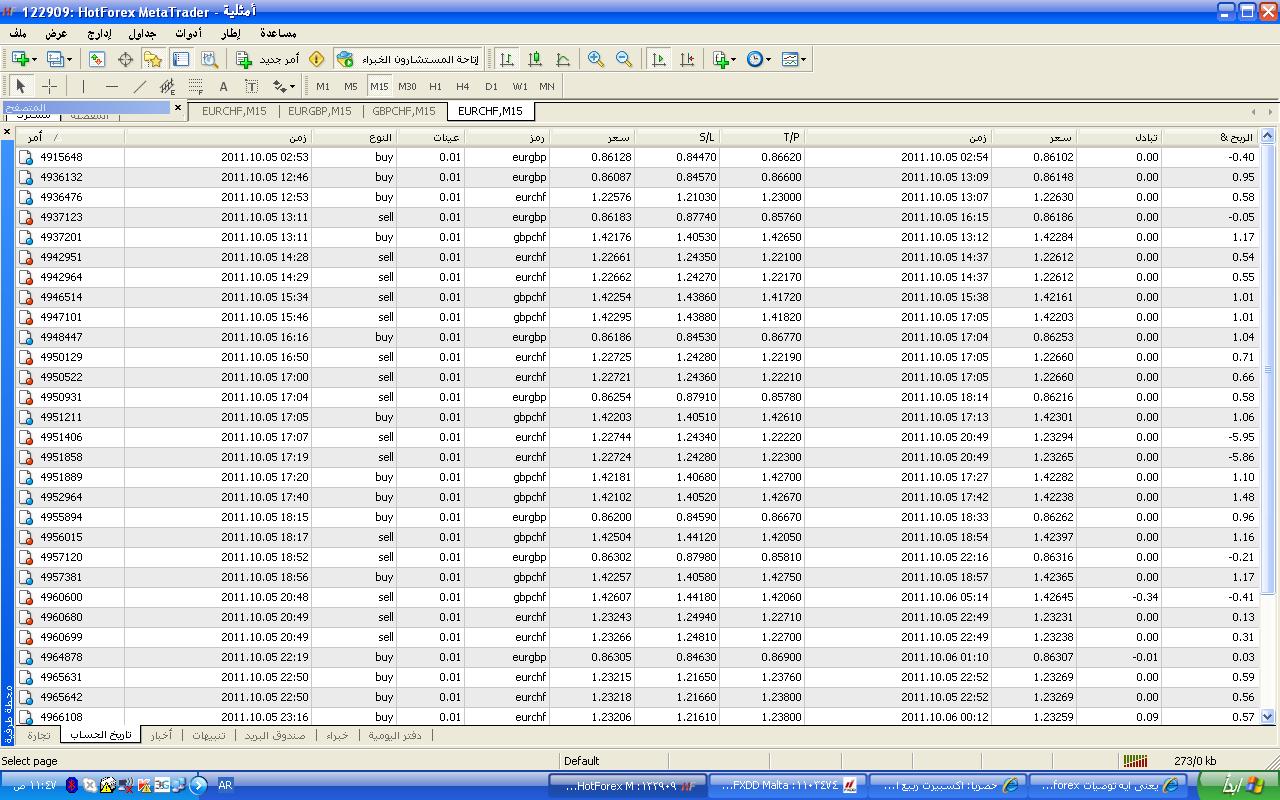
Task: Open the أخبار (News) terminal tab
Action: tap(161, 735)
